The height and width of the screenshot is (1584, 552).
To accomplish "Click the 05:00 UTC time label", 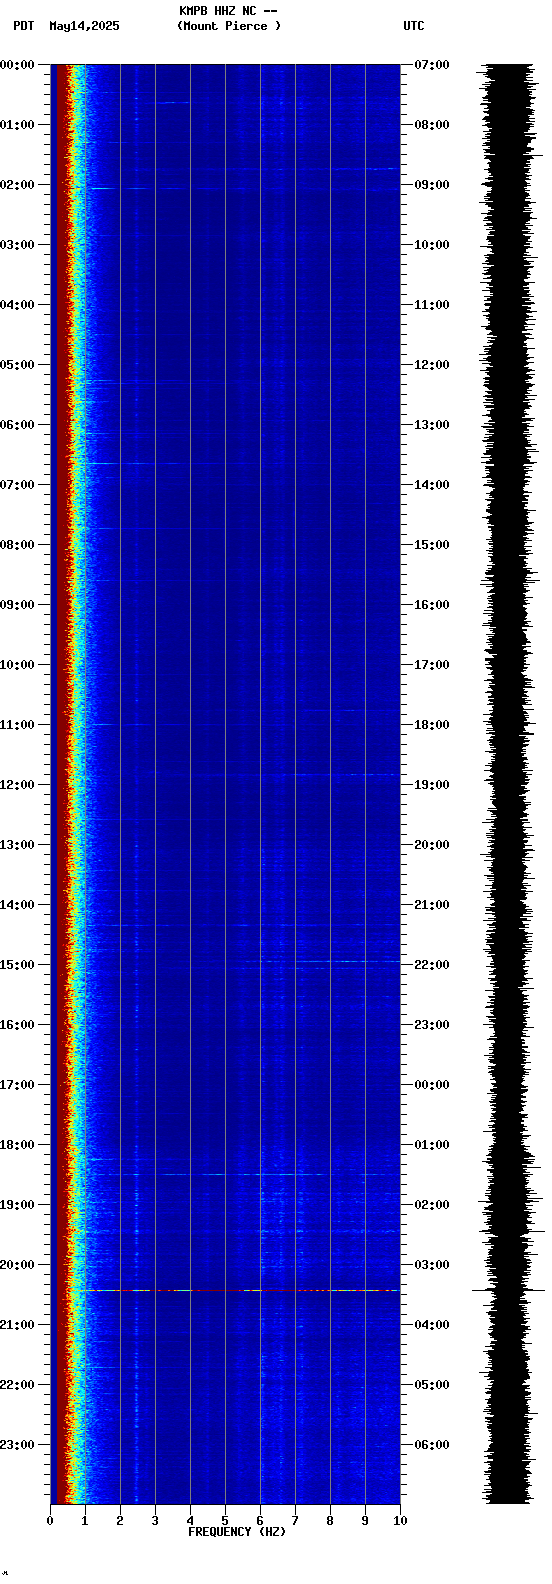I will coord(432,1385).
